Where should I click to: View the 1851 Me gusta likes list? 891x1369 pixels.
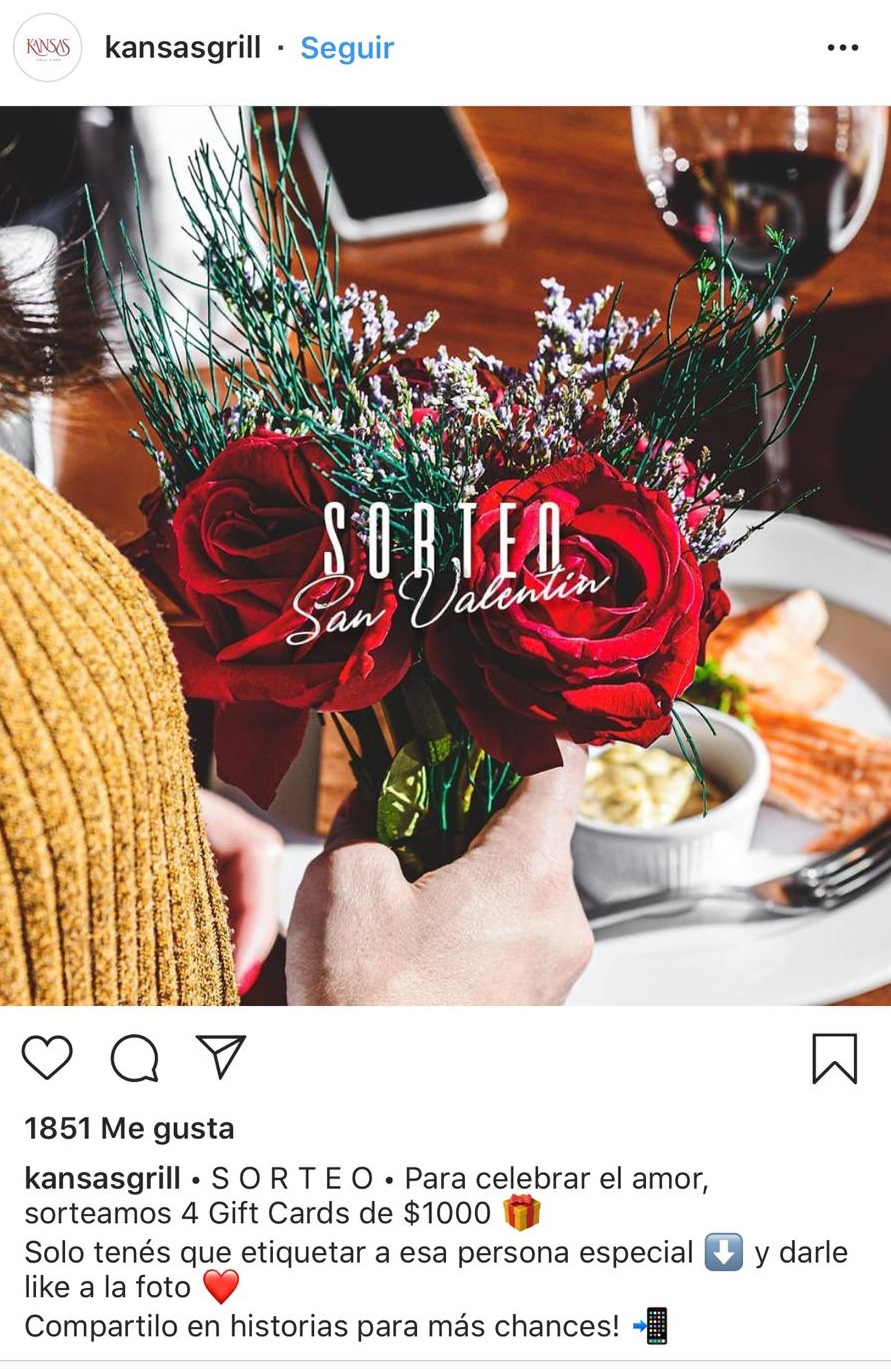click(x=129, y=1129)
